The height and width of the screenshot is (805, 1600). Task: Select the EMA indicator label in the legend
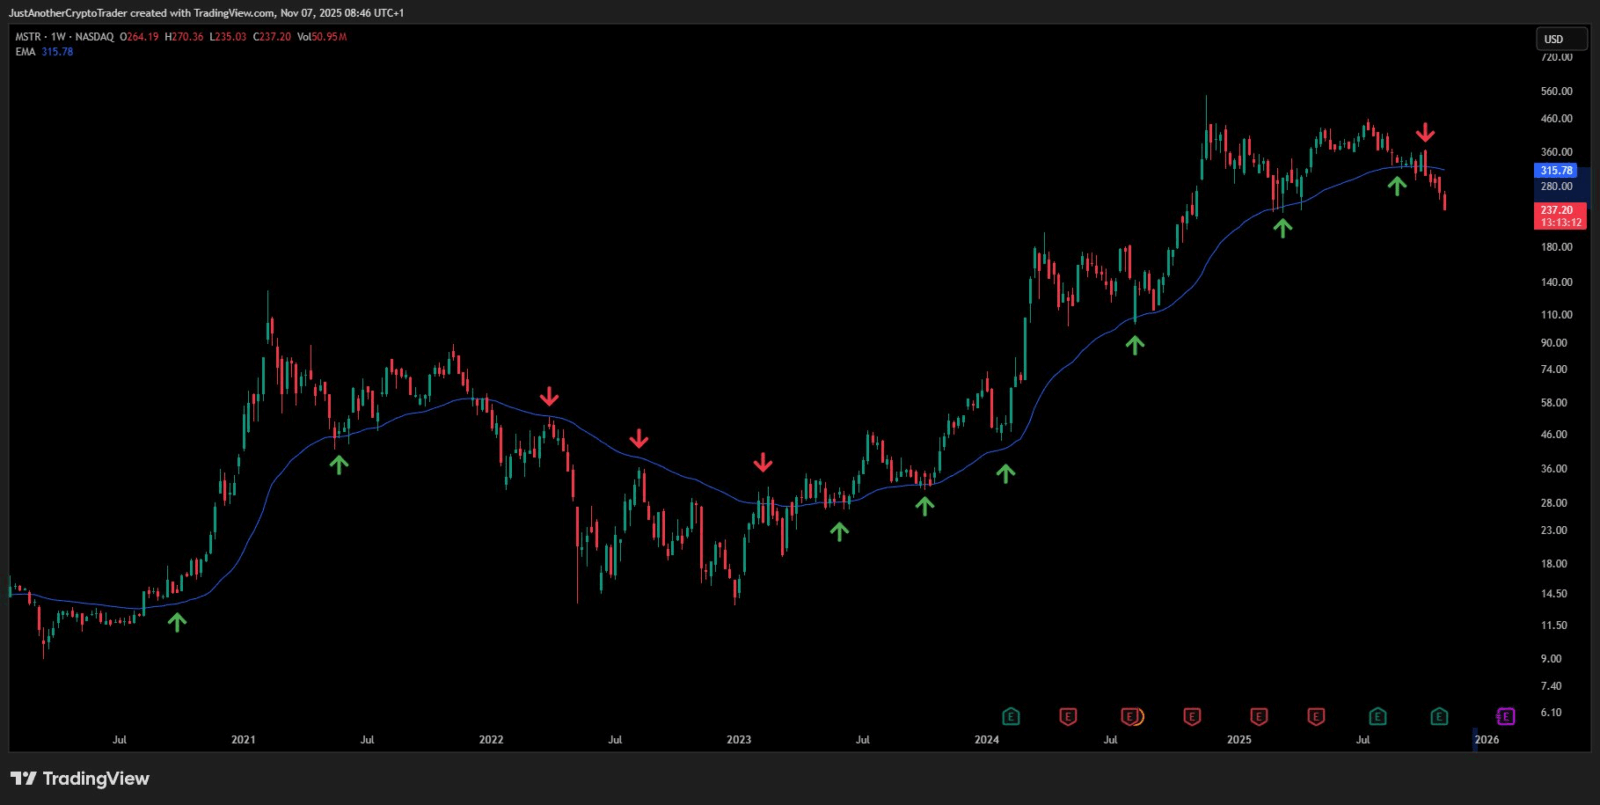point(25,52)
